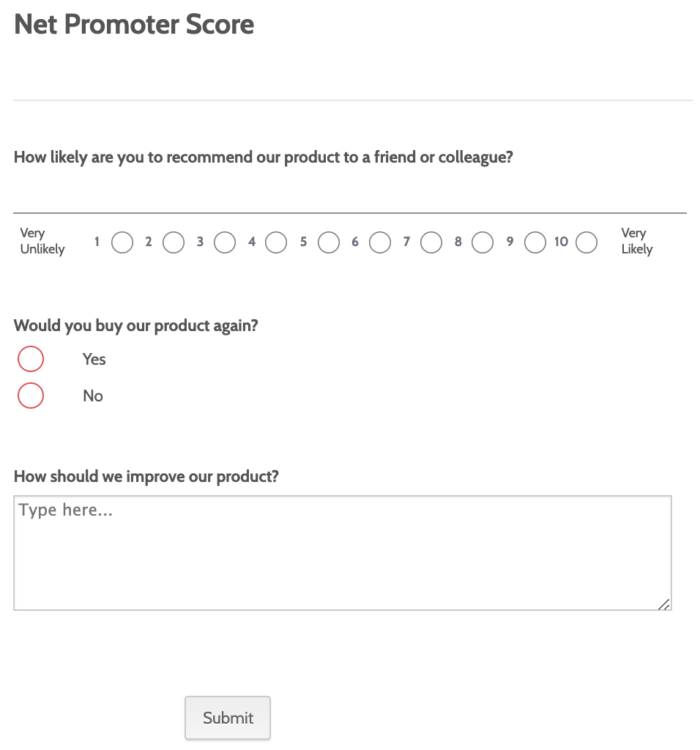
Task: Choose rating 10 radio button
Action: pyautogui.click(x=587, y=242)
